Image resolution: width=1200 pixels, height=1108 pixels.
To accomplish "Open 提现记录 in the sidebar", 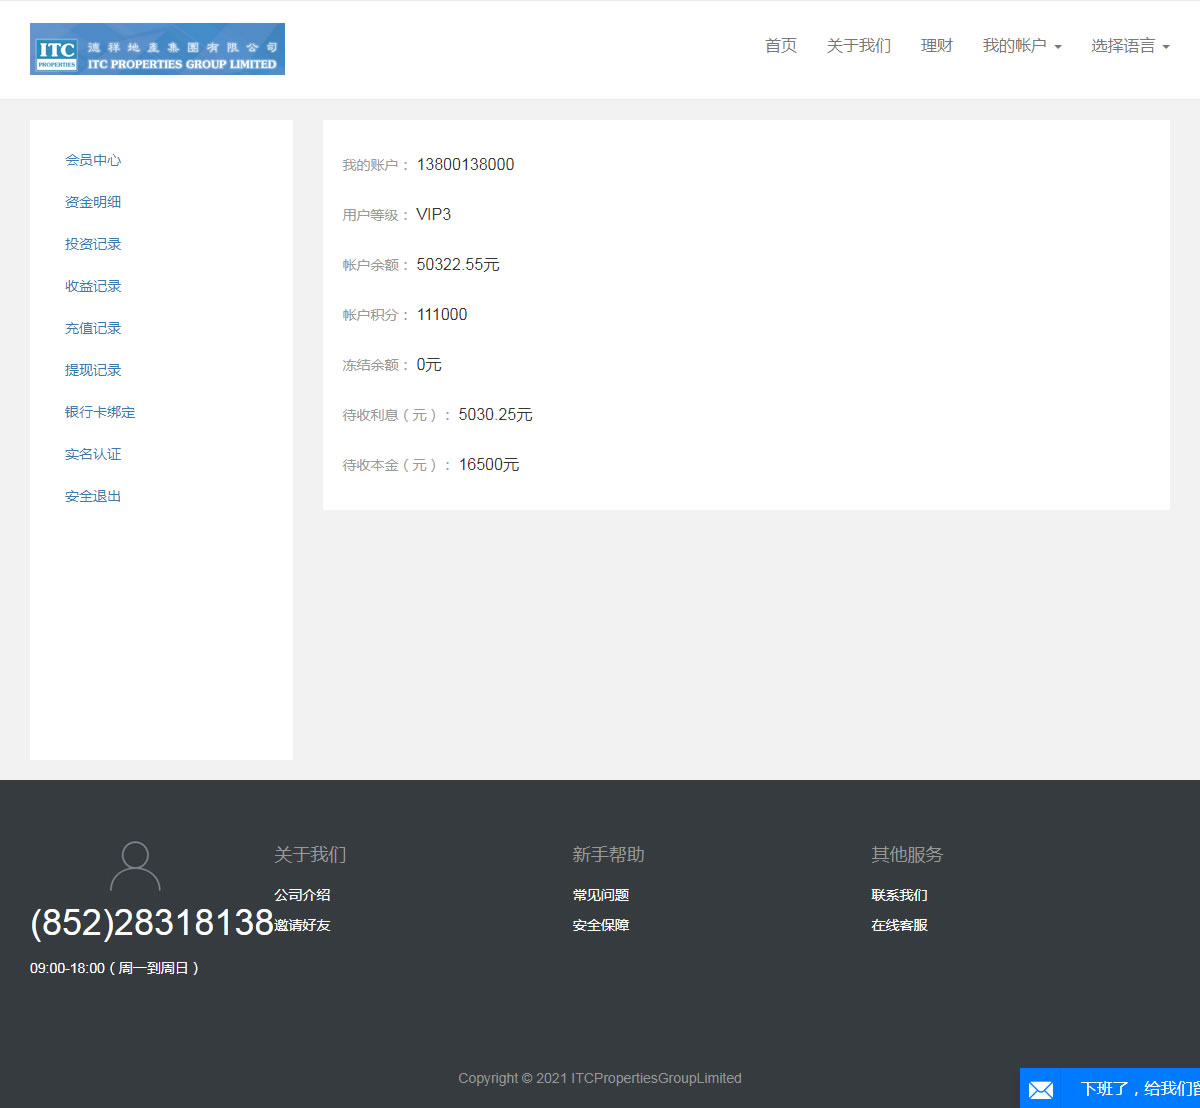I will tap(93, 370).
